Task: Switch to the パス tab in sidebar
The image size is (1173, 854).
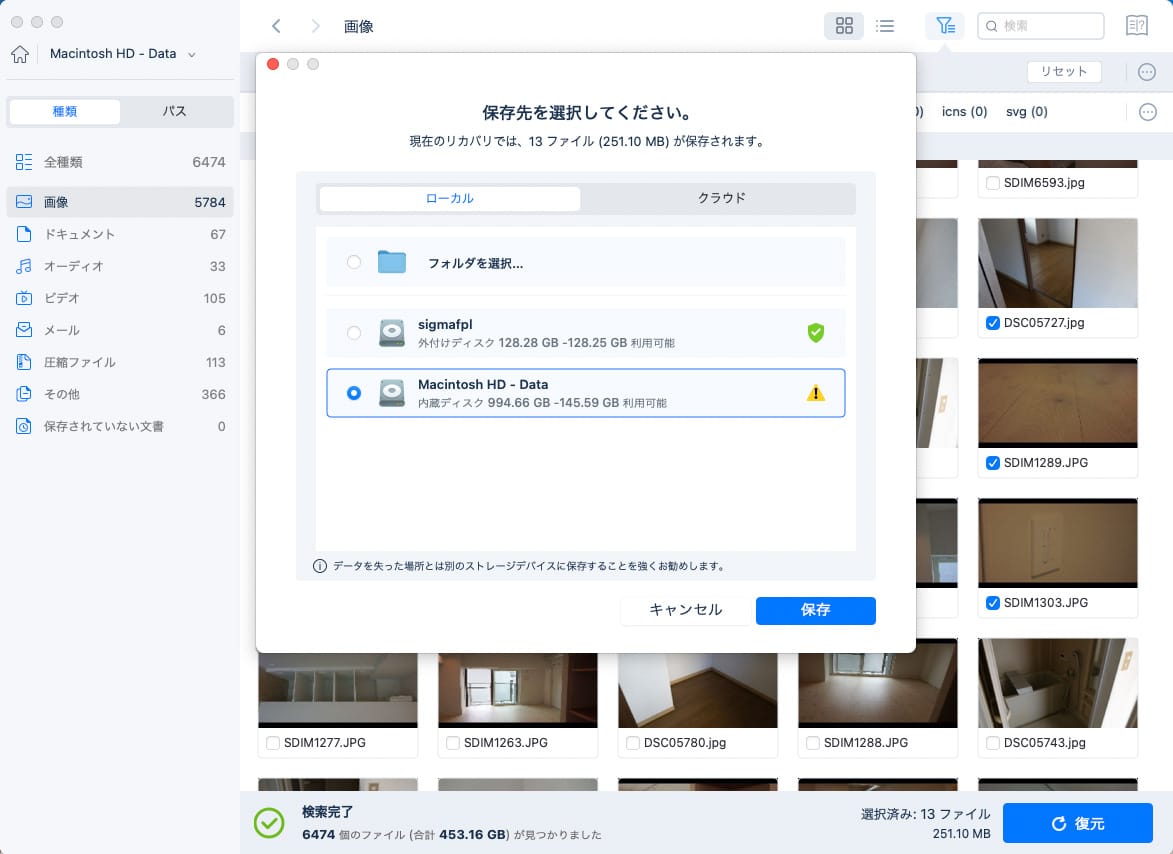Action: pos(175,111)
